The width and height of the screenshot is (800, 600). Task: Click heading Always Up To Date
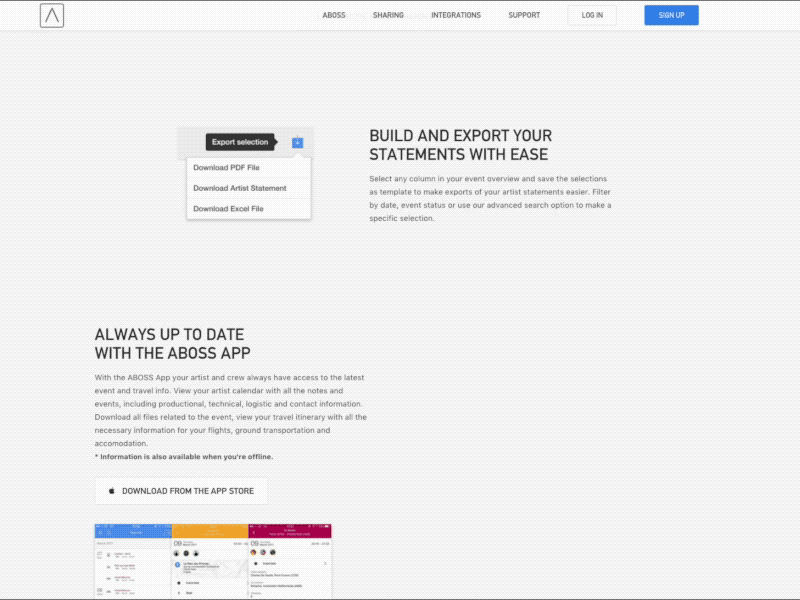click(x=172, y=343)
